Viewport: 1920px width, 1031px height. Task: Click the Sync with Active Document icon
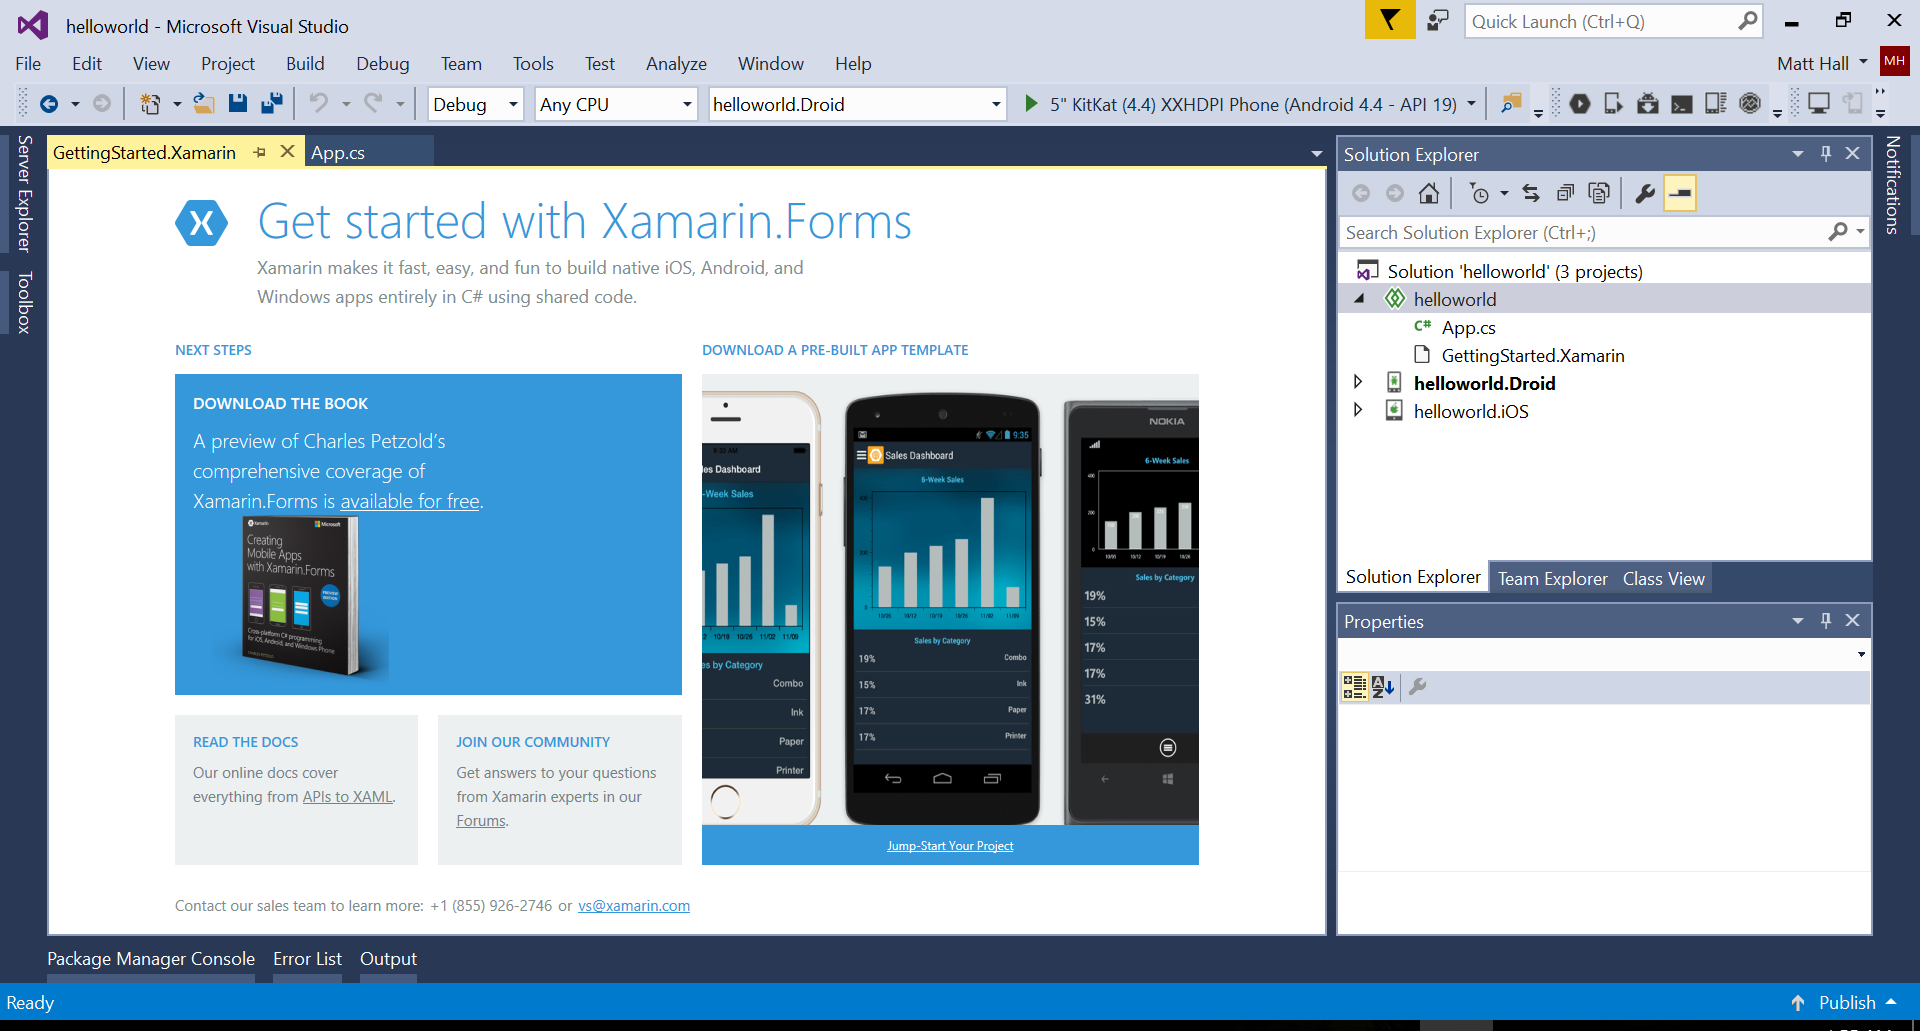coord(1531,193)
